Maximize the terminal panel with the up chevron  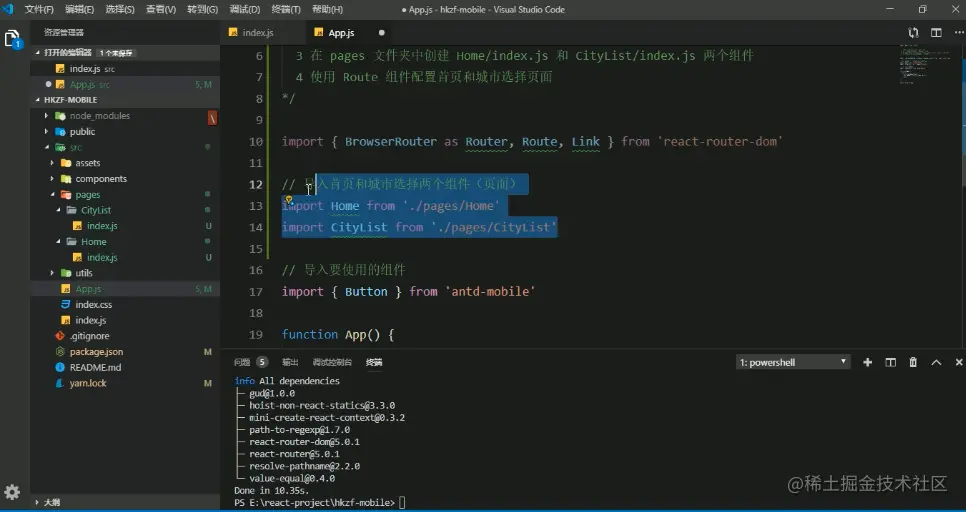click(x=936, y=362)
